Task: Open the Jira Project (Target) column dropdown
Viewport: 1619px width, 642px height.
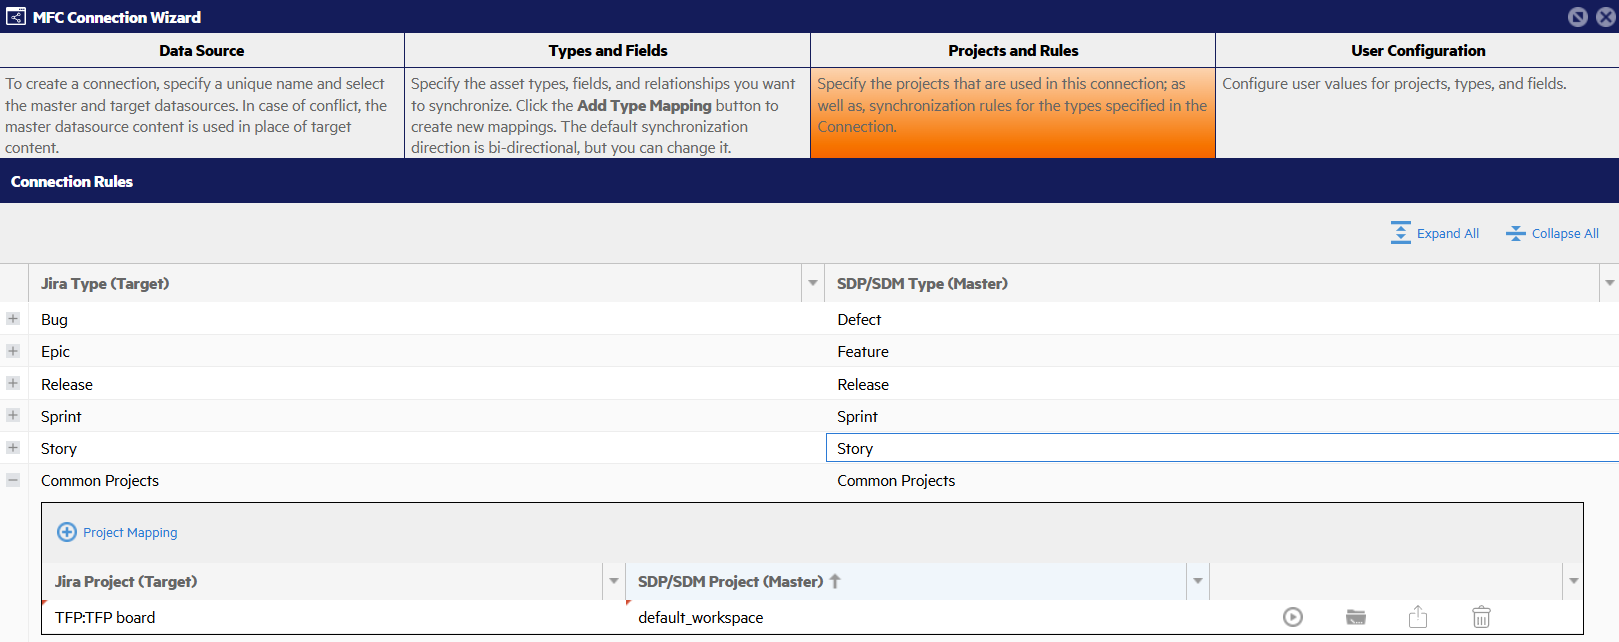Action: tap(614, 581)
